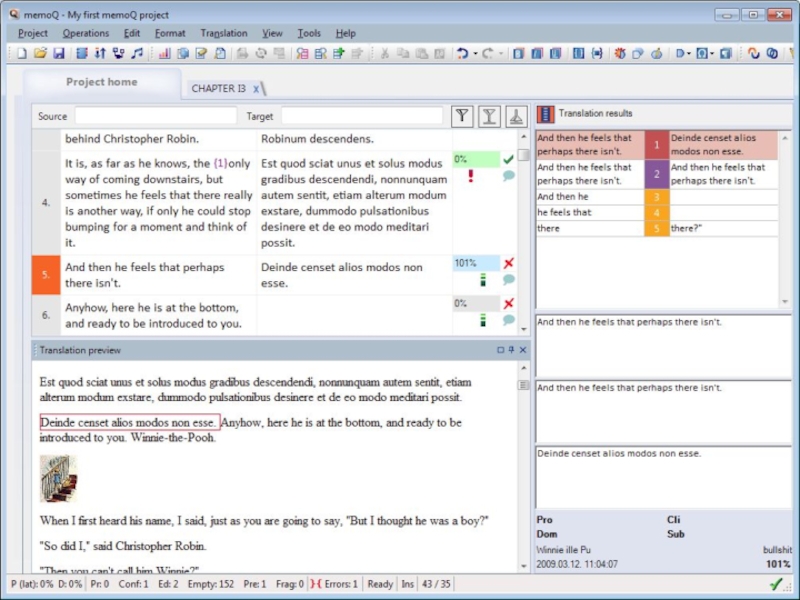800x600 pixels.
Task: Click the translation grid scrollbar down arrow
Action: pos(524,330)
